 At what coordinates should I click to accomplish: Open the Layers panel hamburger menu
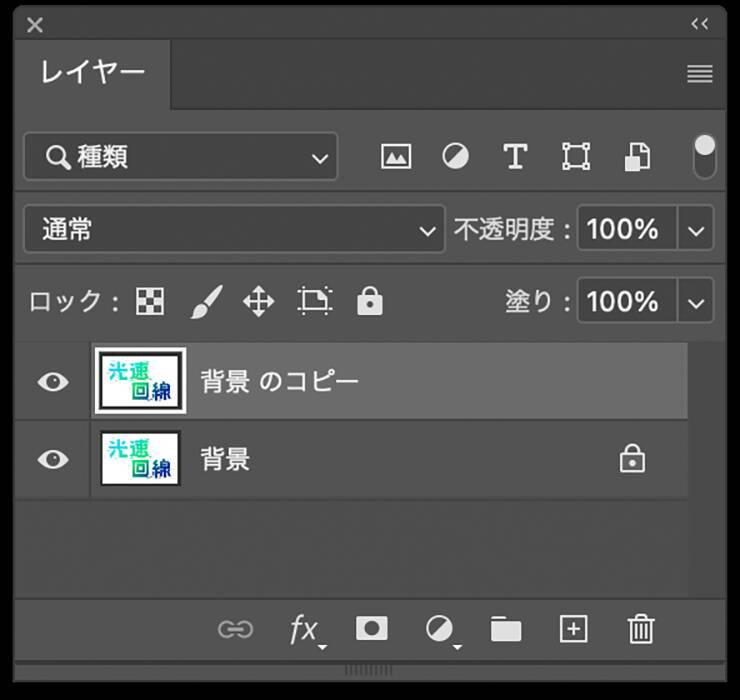(700, 74)
